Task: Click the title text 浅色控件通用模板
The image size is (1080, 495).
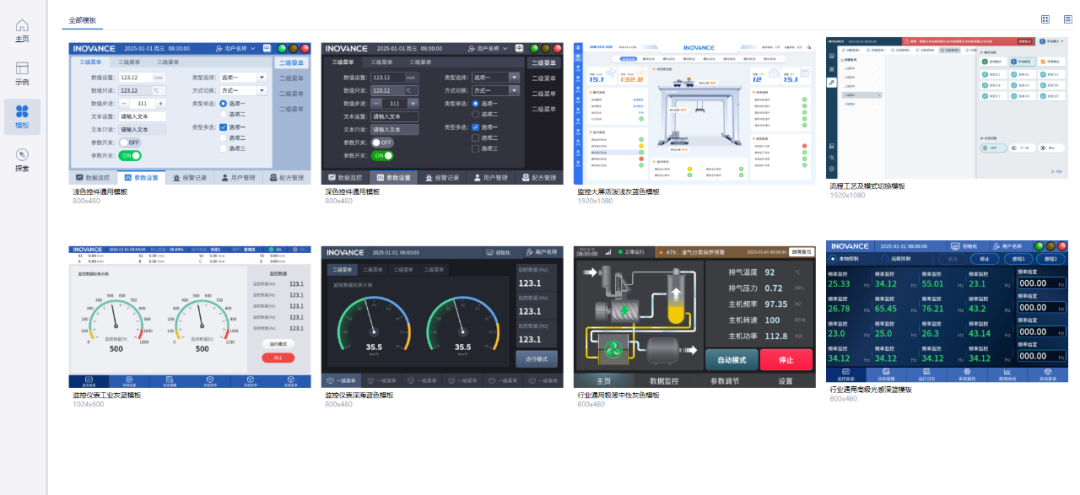Action: click(x=100, y=192)
